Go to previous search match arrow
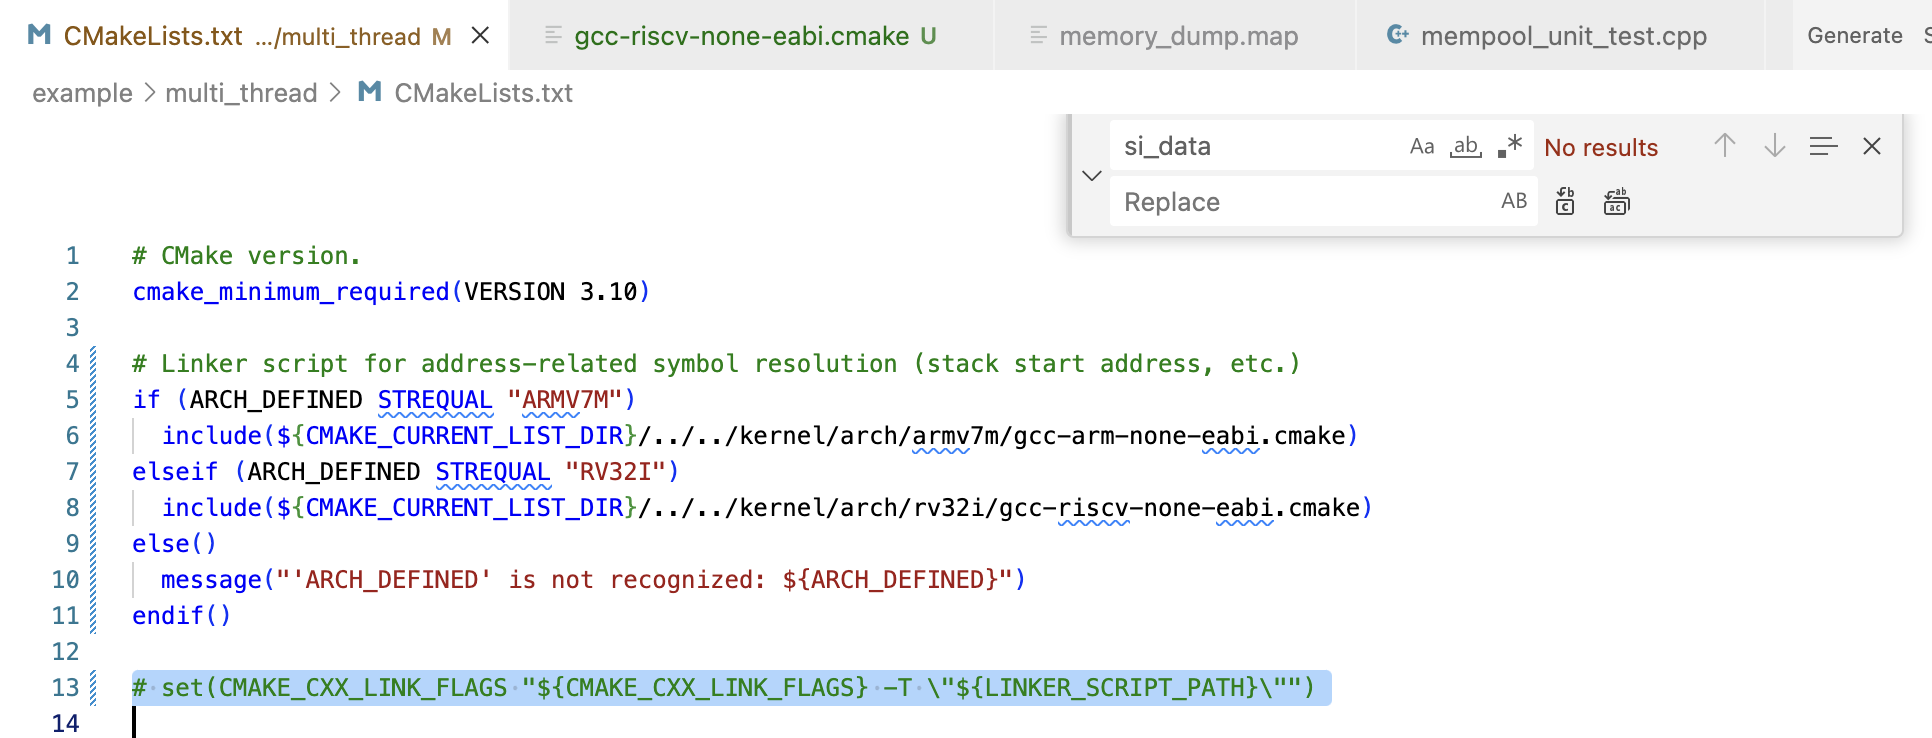 coord(1724,146)
